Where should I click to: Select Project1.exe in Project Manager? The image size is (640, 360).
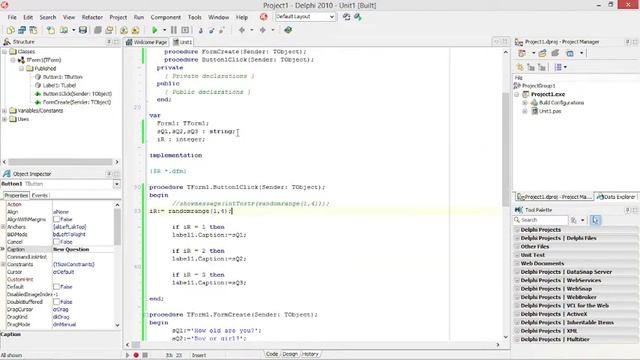548,94
